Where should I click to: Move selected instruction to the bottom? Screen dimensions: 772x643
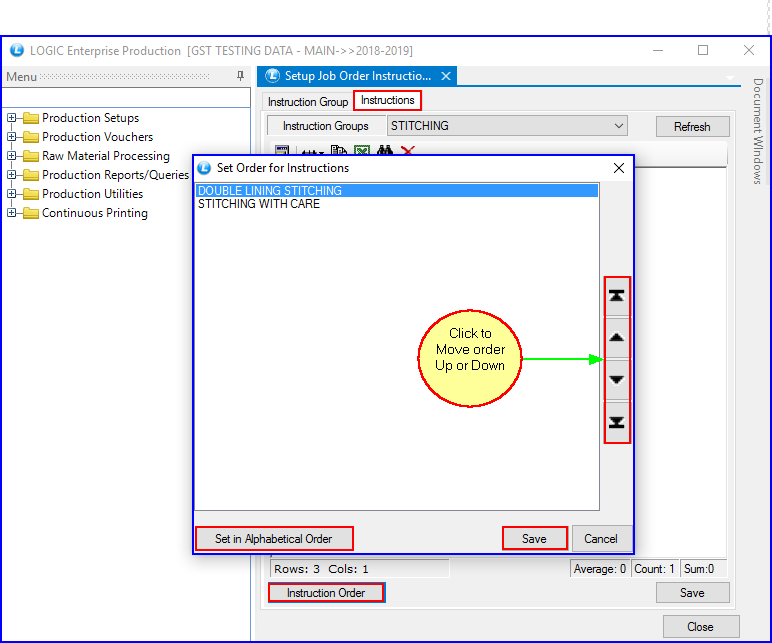(x=617, y=422)
